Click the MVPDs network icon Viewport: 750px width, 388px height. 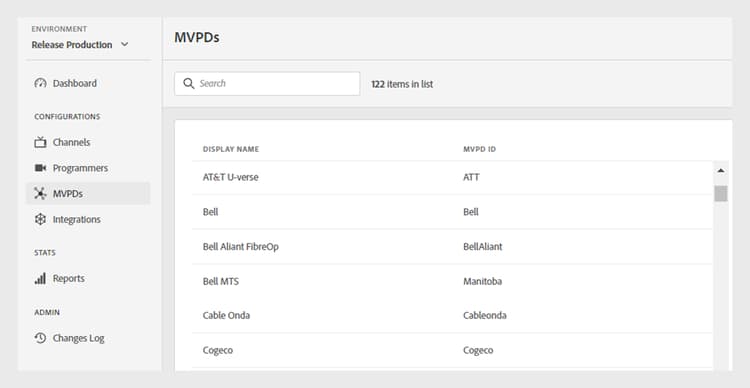point(40,194)
